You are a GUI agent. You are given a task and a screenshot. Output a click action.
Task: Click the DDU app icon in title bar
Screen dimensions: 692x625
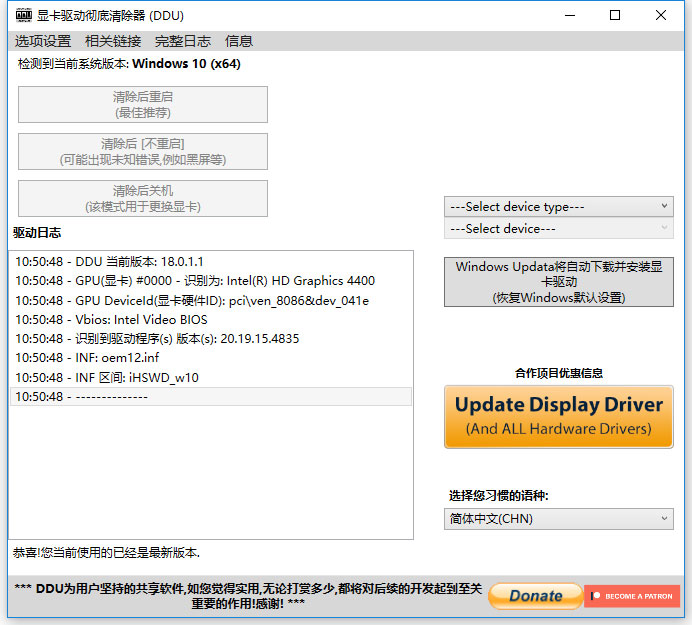(24, 15)
